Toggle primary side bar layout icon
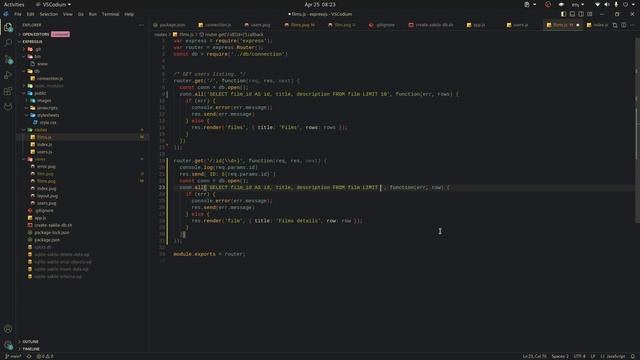This screenshot has height=360, width=640. (x=563, y=14)
